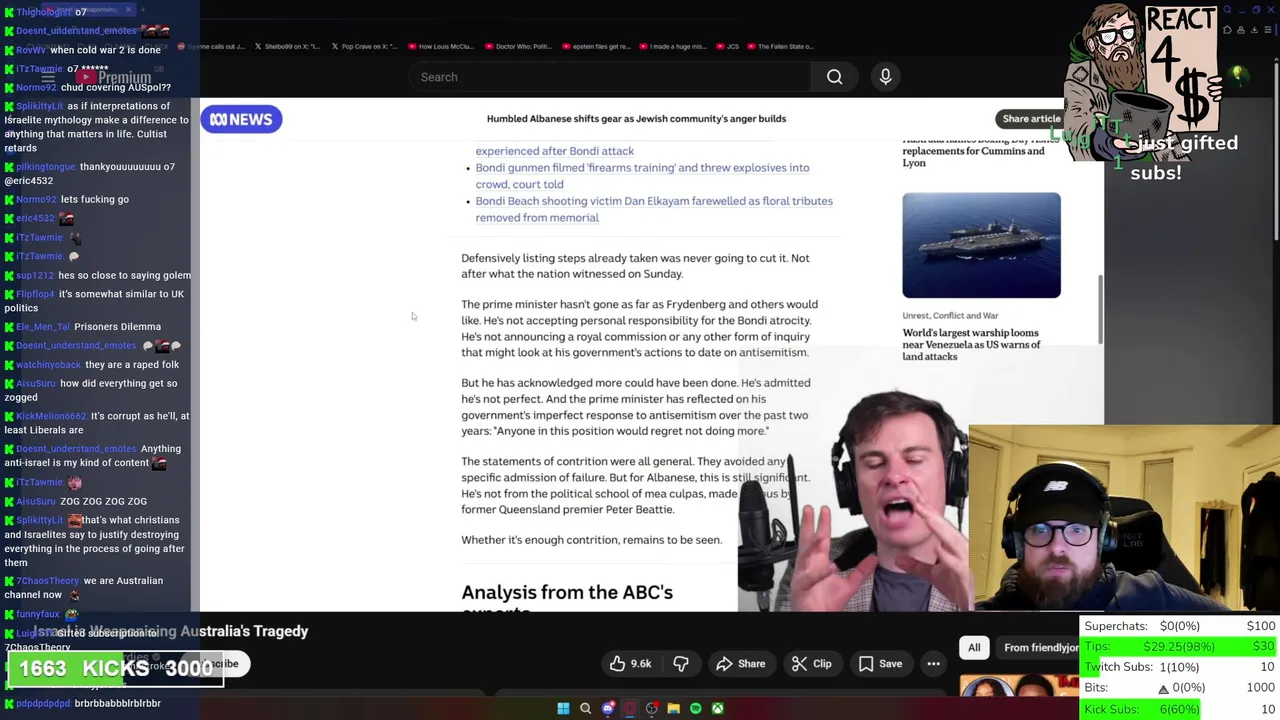Open the Windows Start menu

(x=563, y=709)
